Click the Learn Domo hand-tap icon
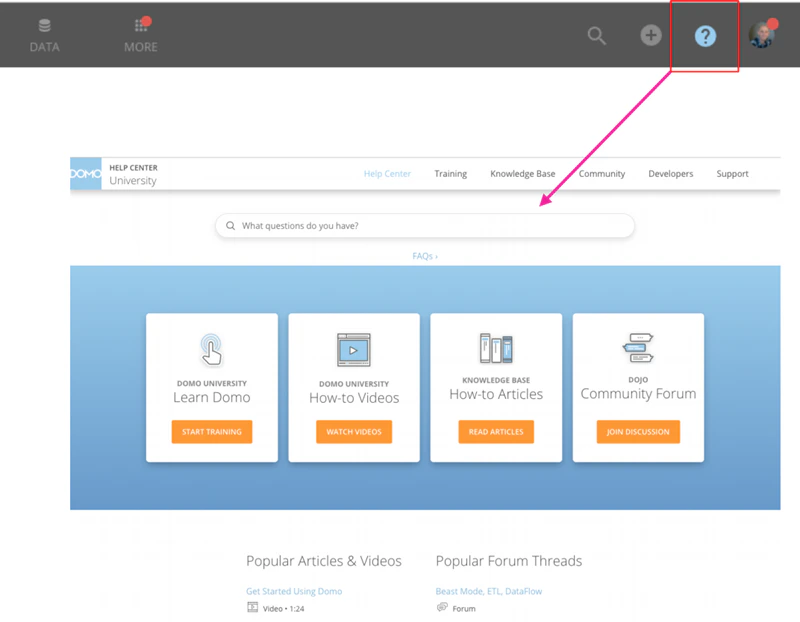Screen dimensions: 800x622 211,350
